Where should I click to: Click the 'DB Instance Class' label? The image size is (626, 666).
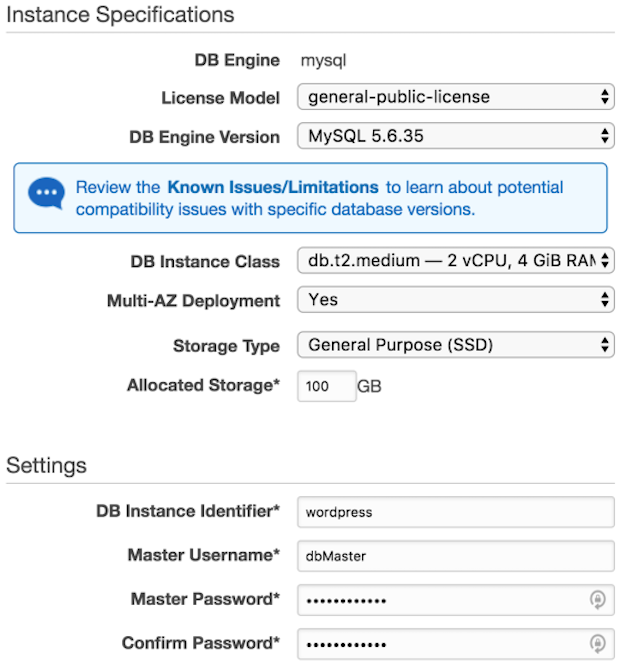(205, 262)
